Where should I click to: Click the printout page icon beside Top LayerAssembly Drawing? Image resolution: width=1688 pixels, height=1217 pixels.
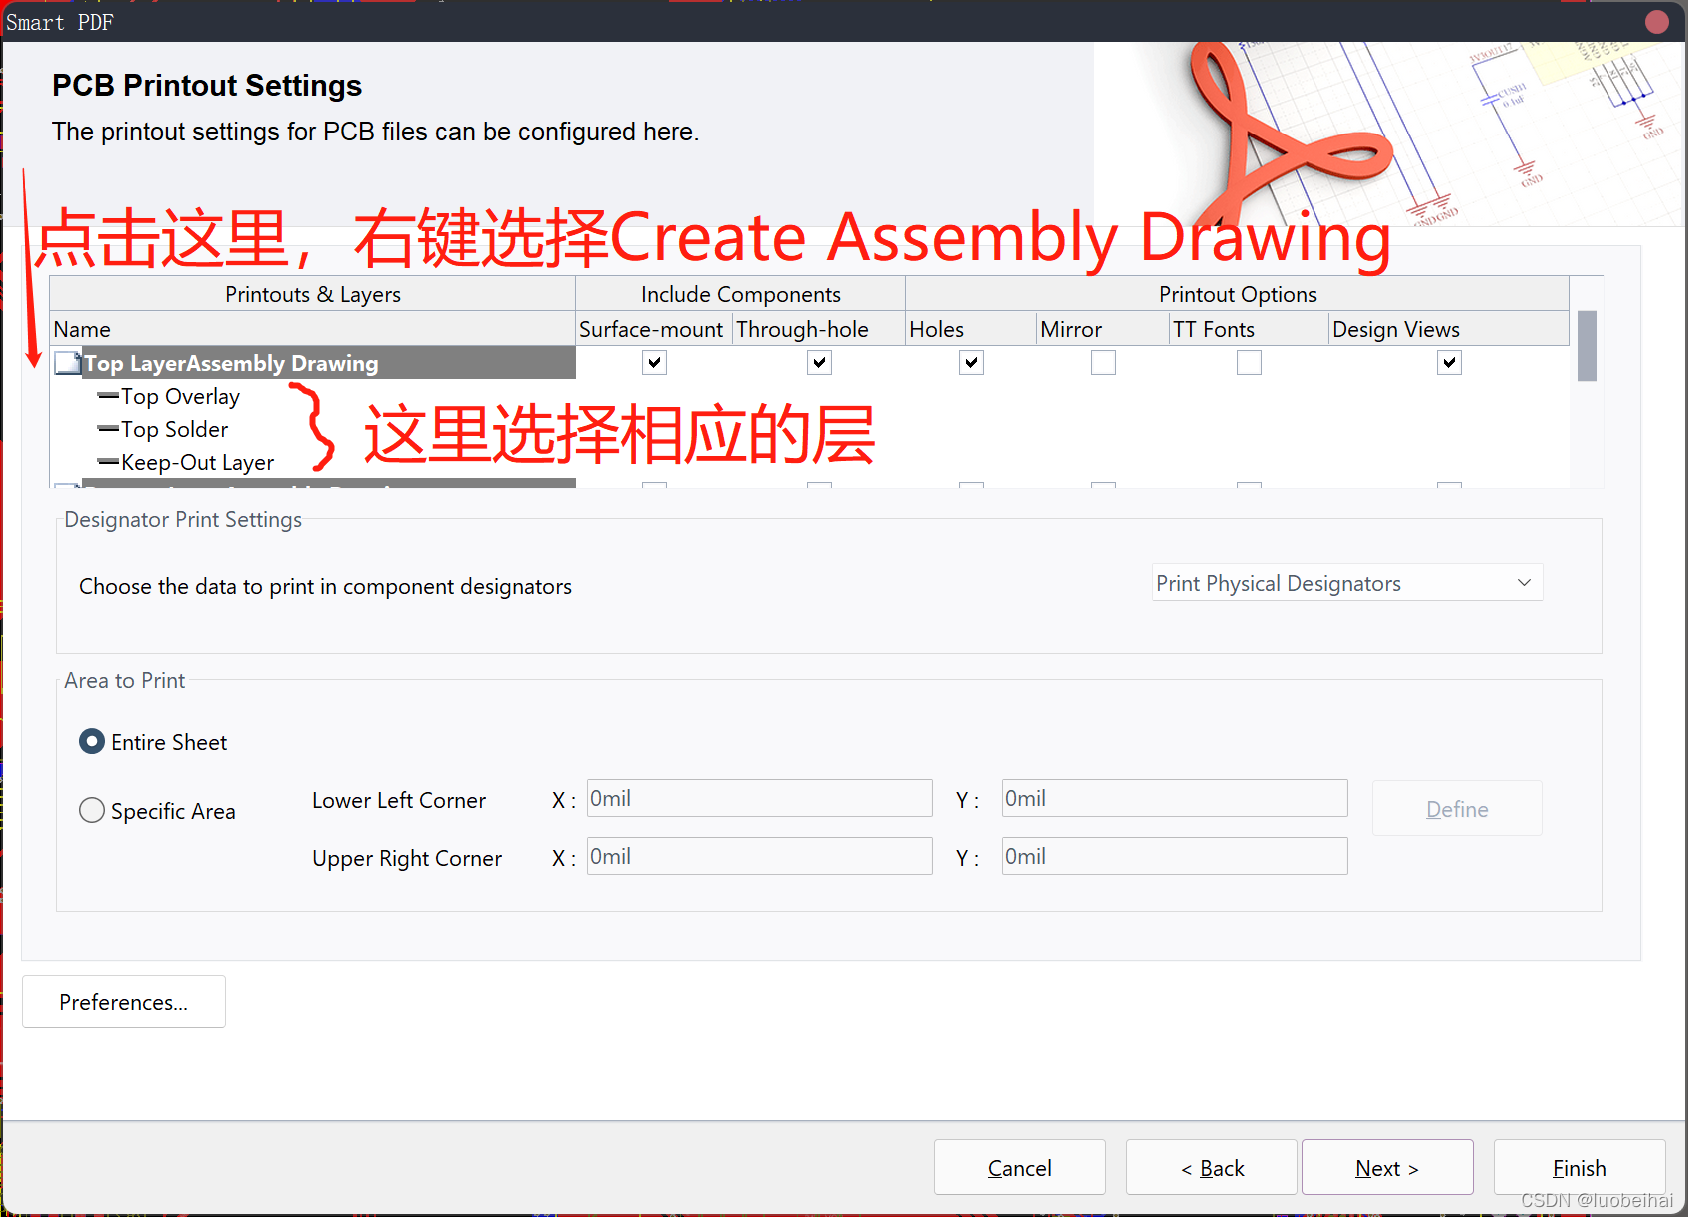66,363
